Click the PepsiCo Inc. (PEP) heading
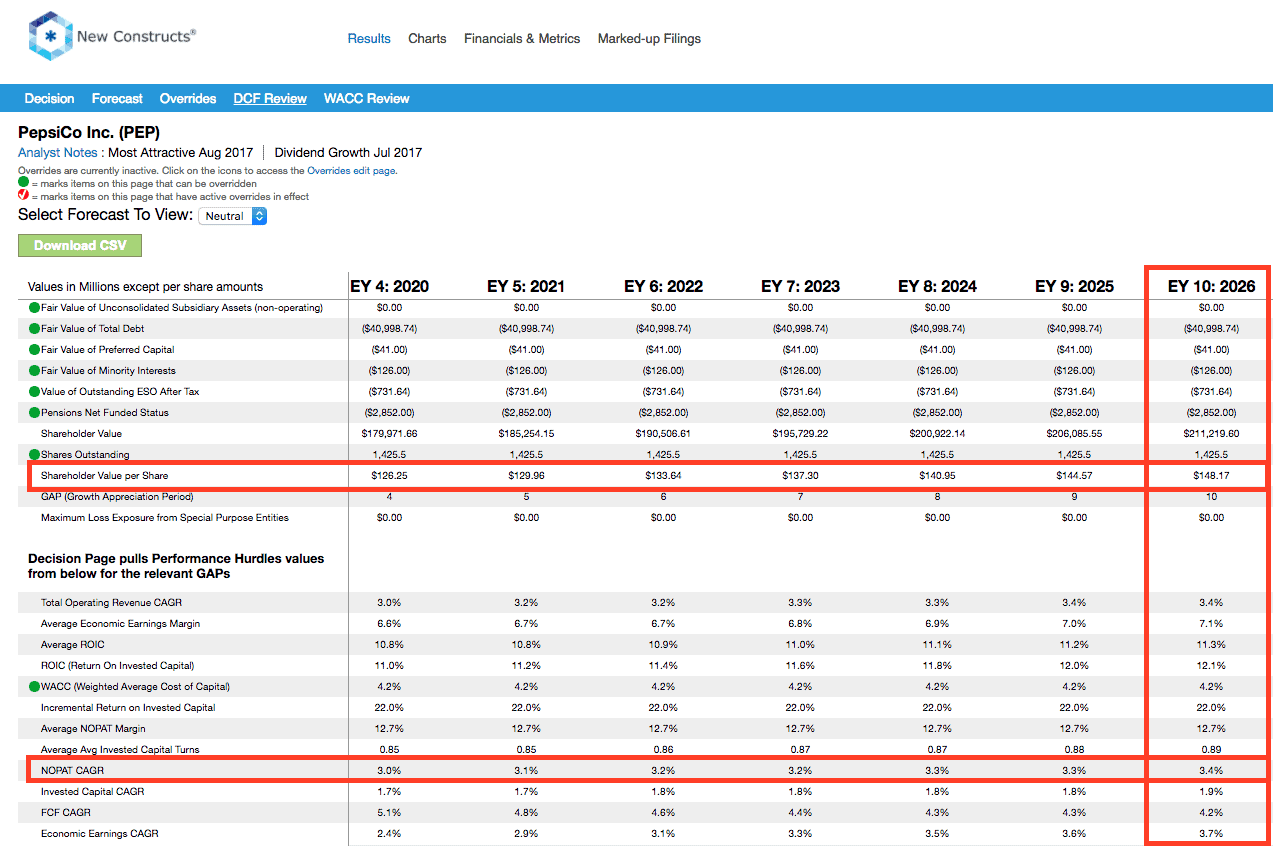The width and height of the screenshot is (1273, 846). click(89, 132)
